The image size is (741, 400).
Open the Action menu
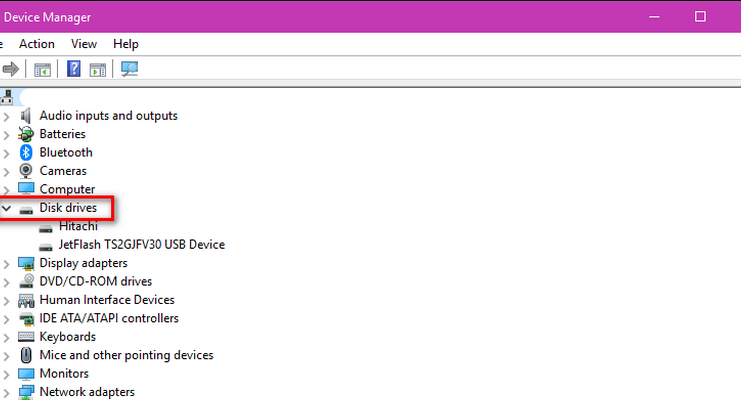[x=37, y=44]
